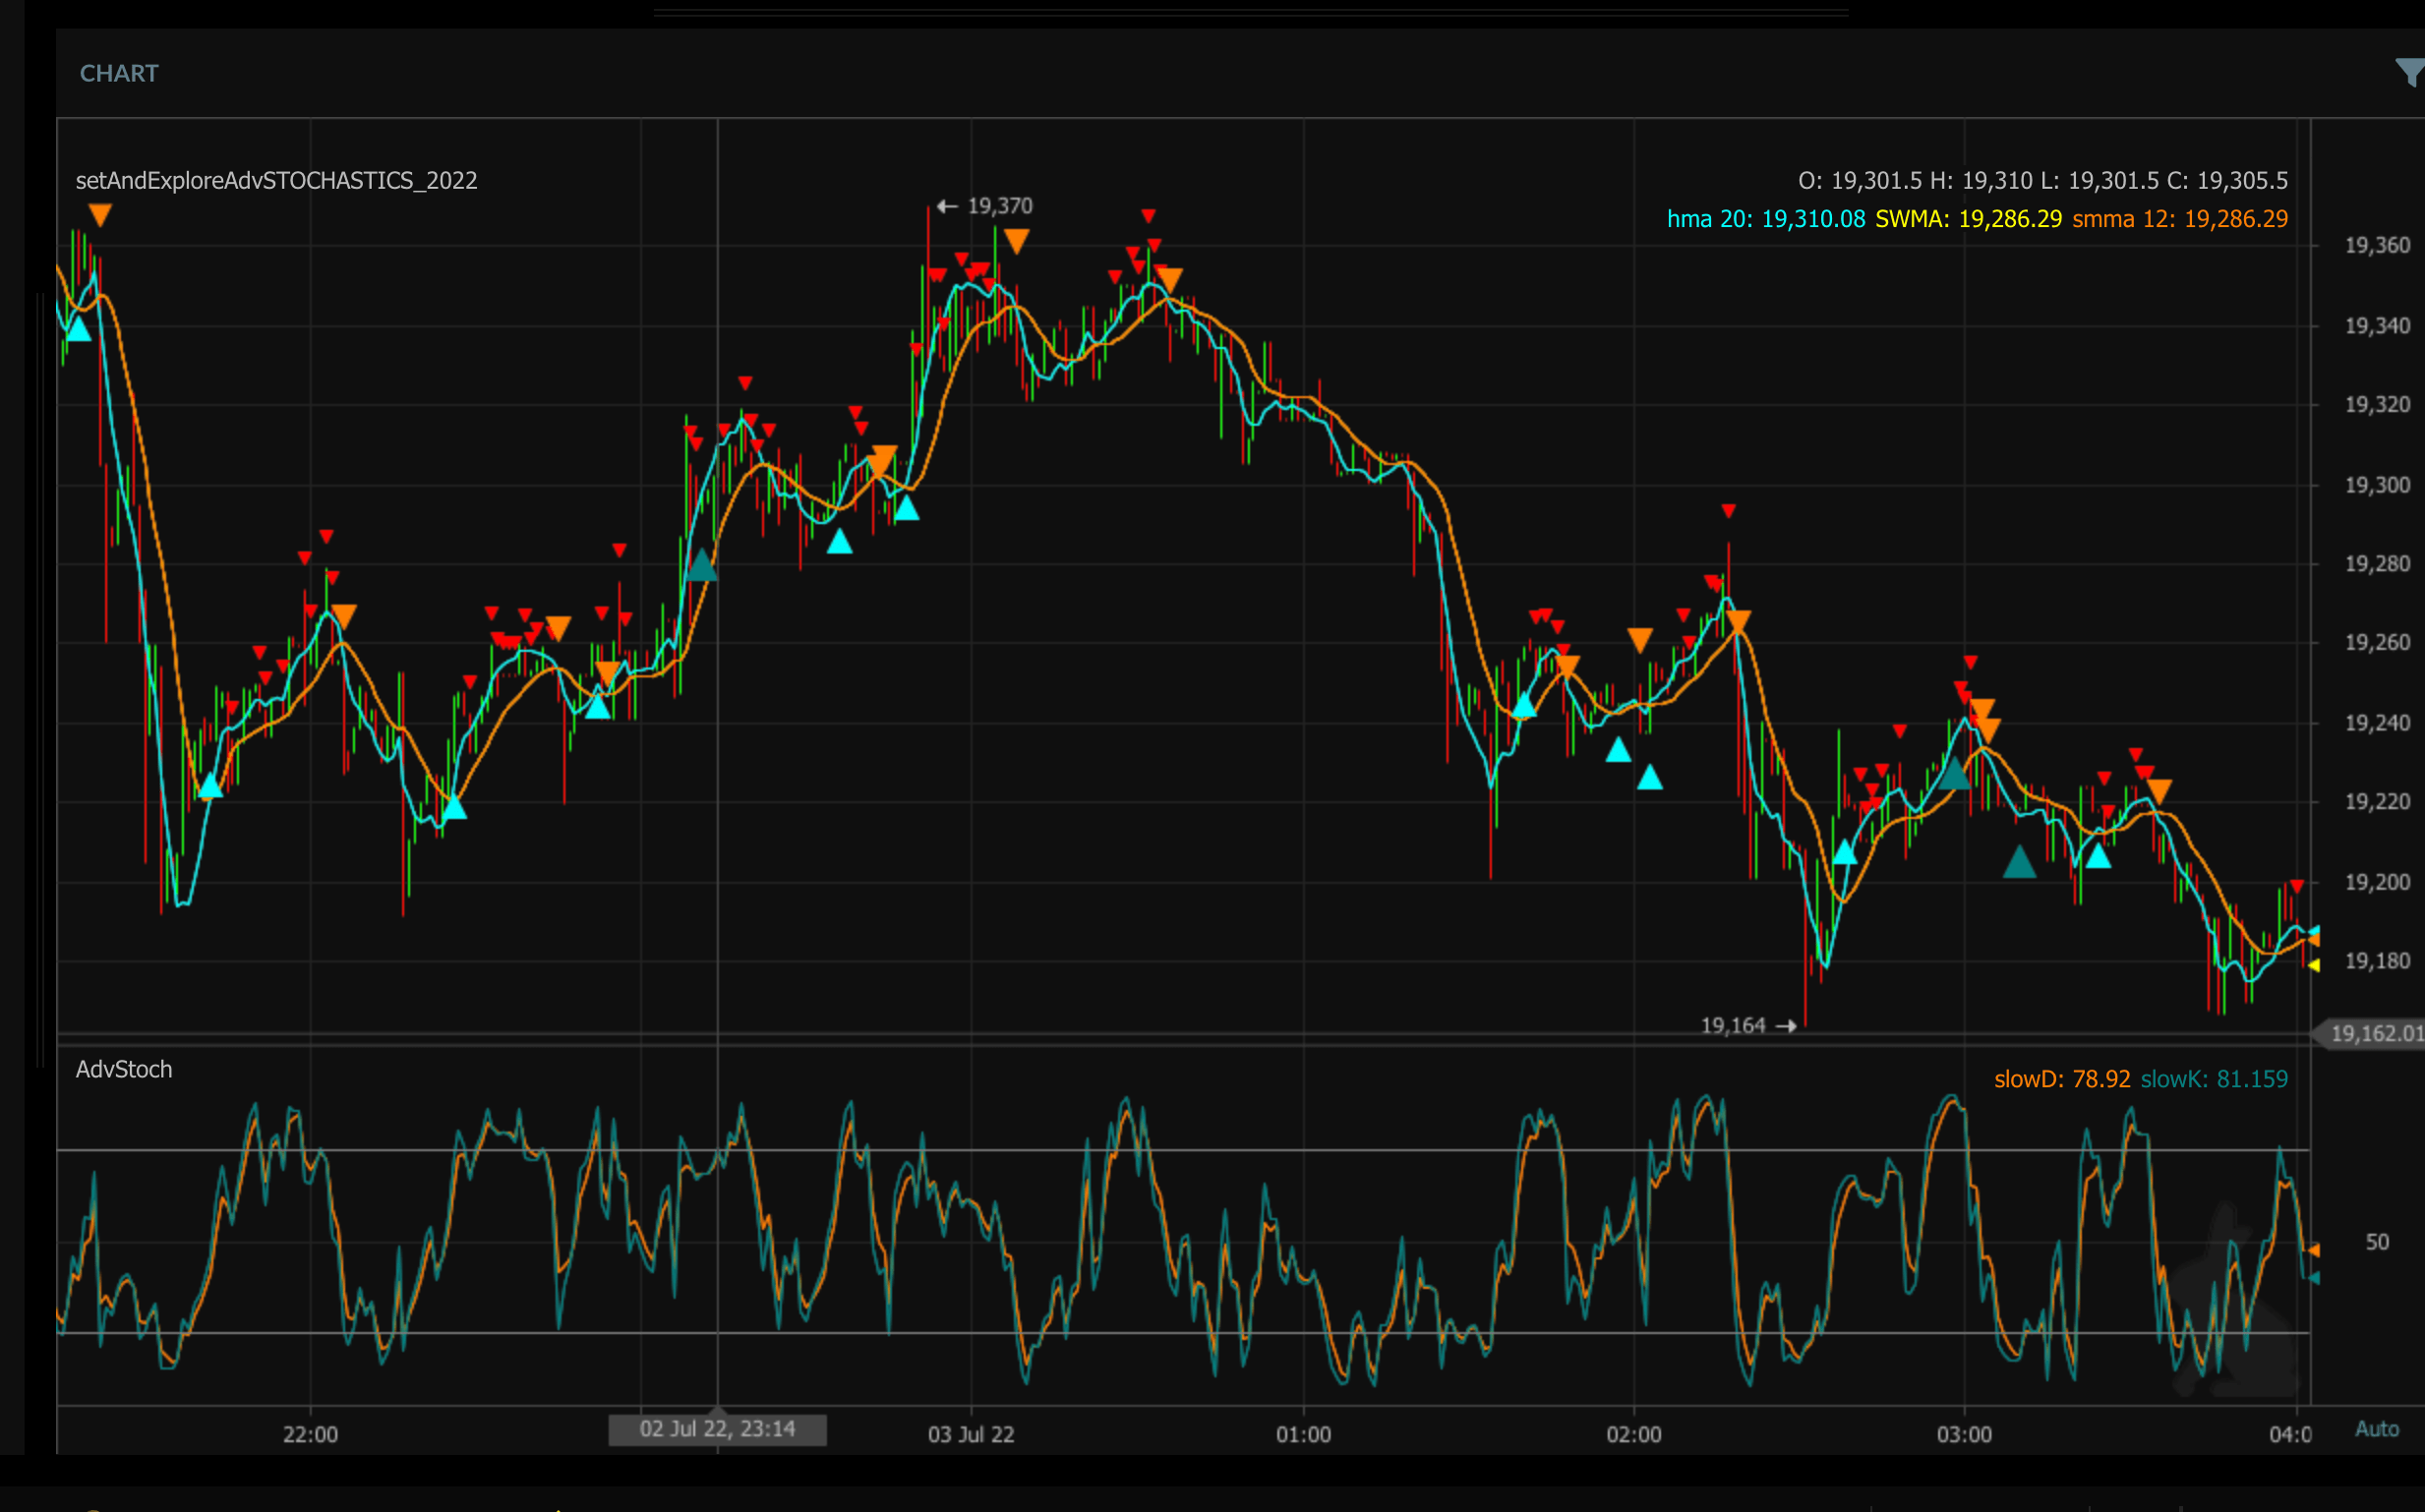
Task: Click the slowD value label
Action: point(2062,1079)
